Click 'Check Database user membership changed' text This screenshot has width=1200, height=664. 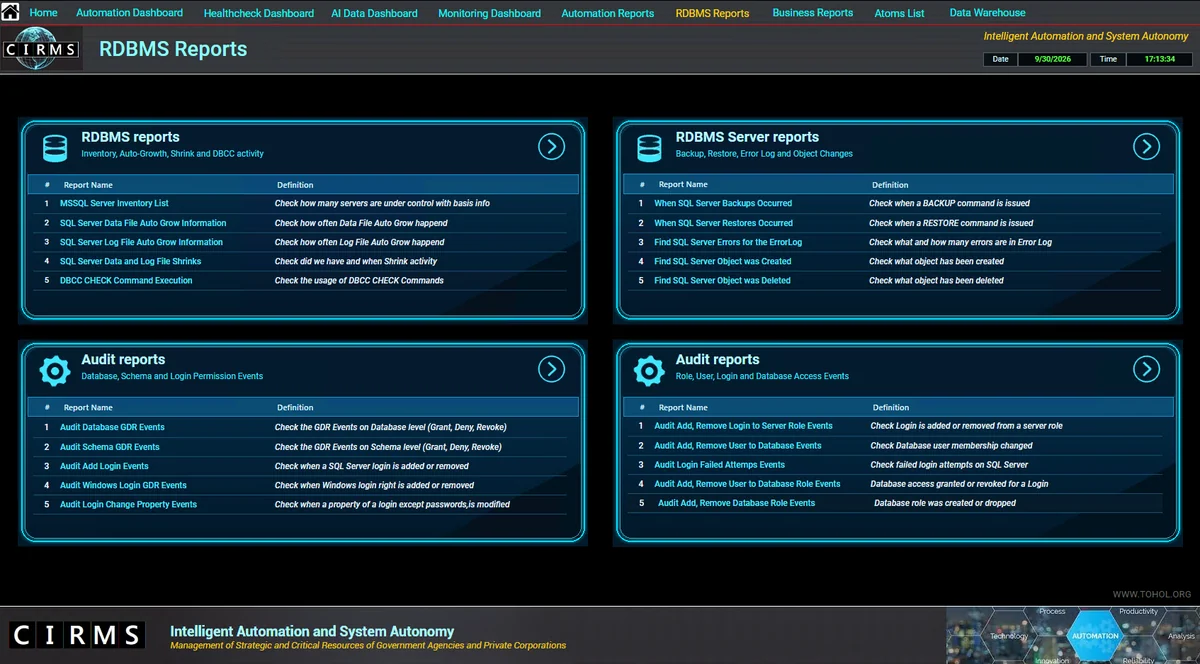coord(951,446)
